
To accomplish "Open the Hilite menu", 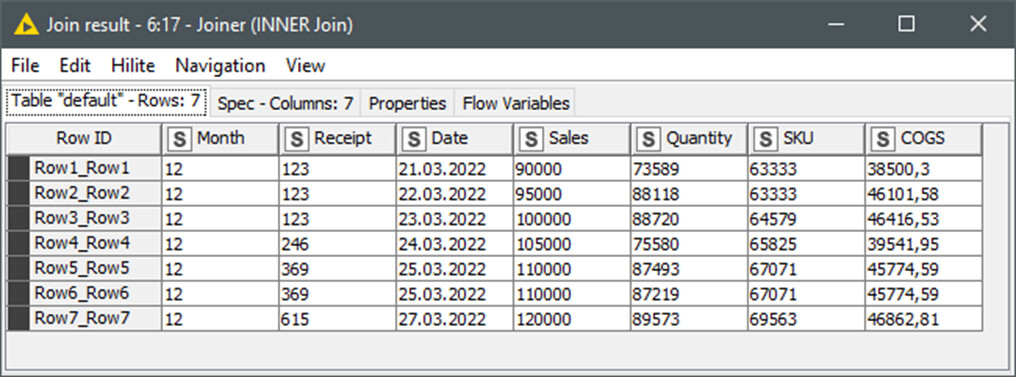I will pyautogui.click(x=133, y=66).
